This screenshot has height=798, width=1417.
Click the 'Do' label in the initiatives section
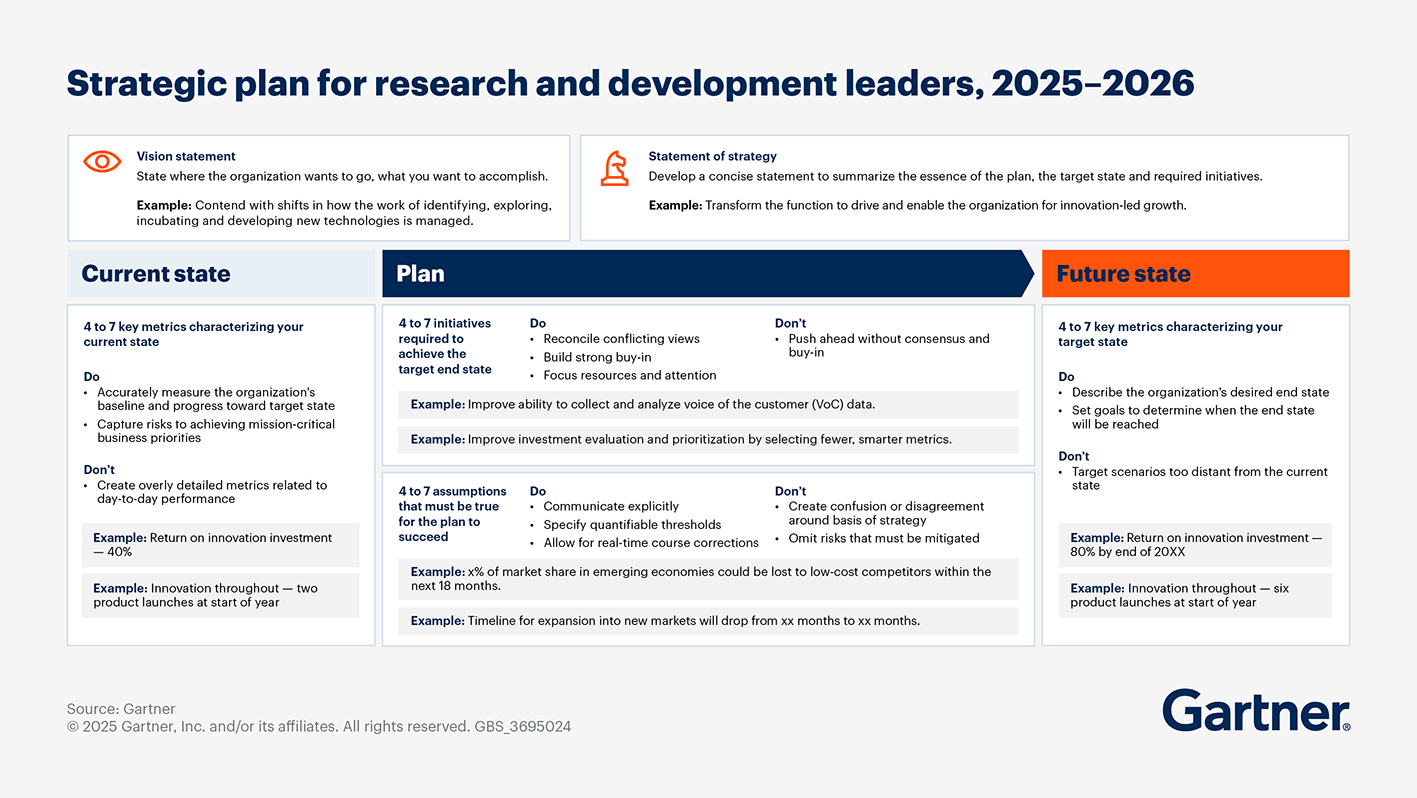click(538, 324)
